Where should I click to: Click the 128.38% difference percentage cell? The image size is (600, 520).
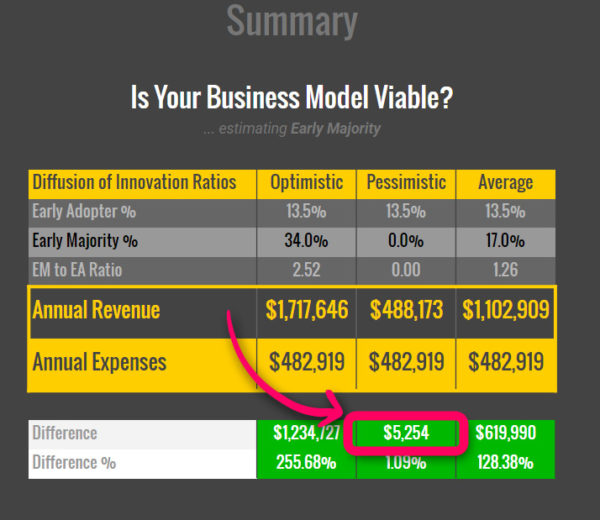tap(505, 463)
